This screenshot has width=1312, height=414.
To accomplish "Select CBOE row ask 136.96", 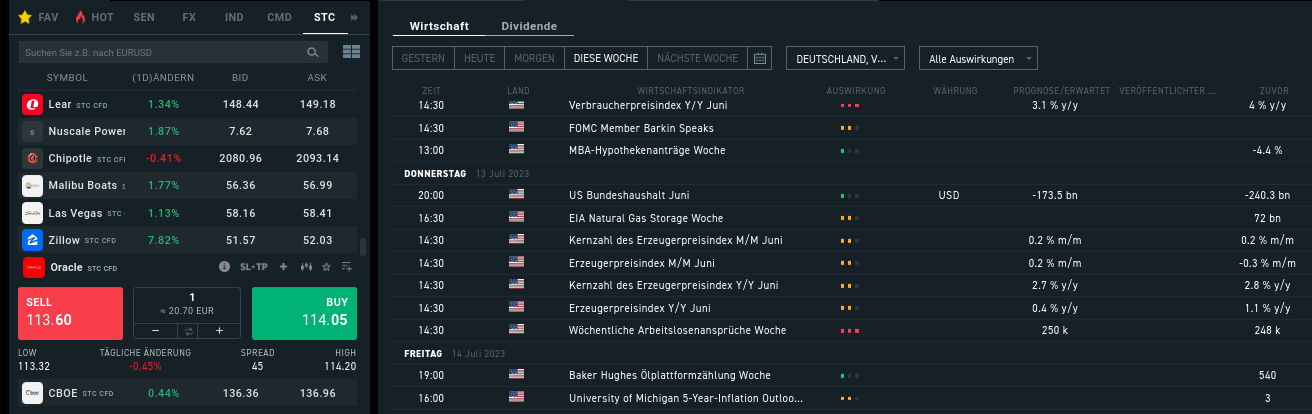I will (x=318, y=393).
